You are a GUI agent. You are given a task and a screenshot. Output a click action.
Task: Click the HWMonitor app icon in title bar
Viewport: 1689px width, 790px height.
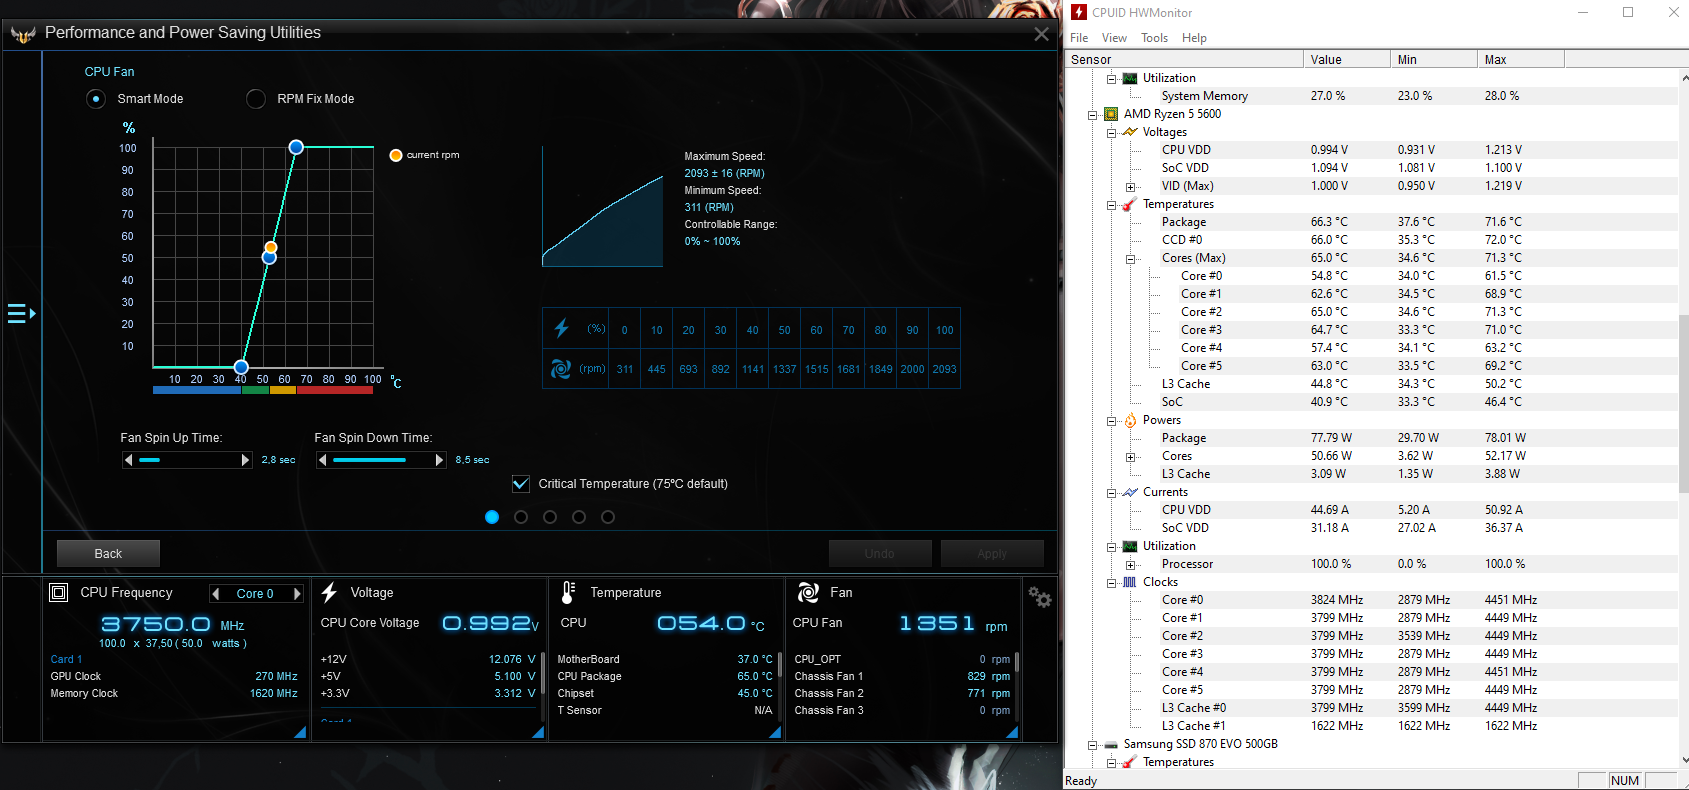click(1079, 13)
